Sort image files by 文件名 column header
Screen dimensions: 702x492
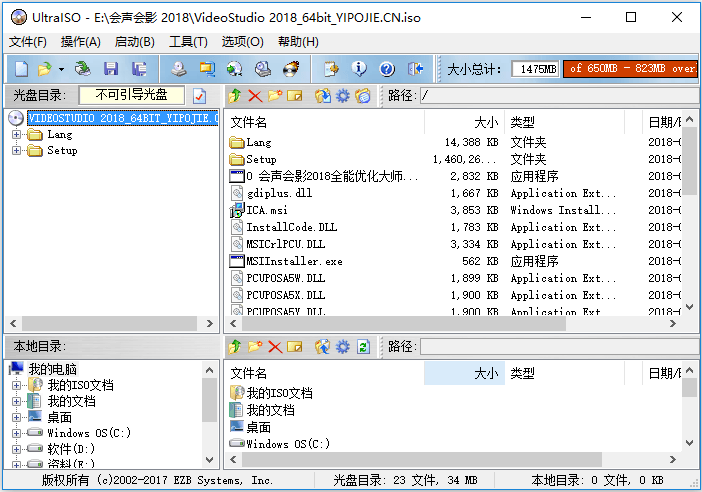click(x=326, y=122)
